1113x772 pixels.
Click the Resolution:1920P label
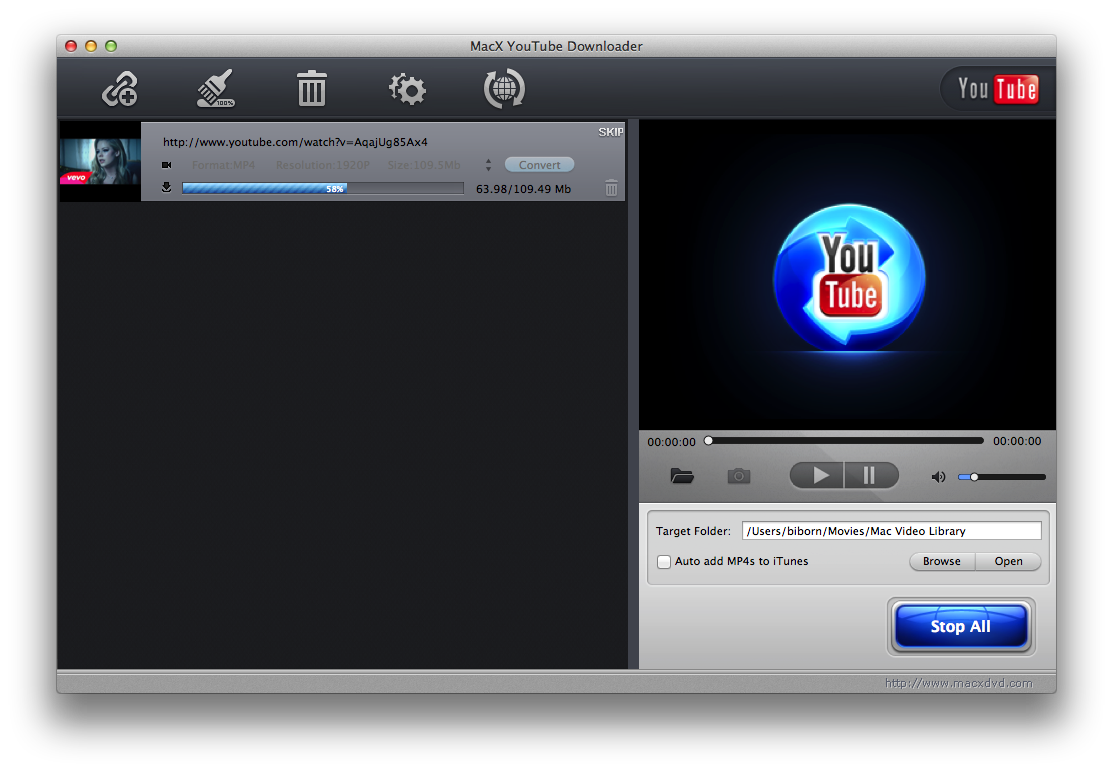tap(323, 165)
